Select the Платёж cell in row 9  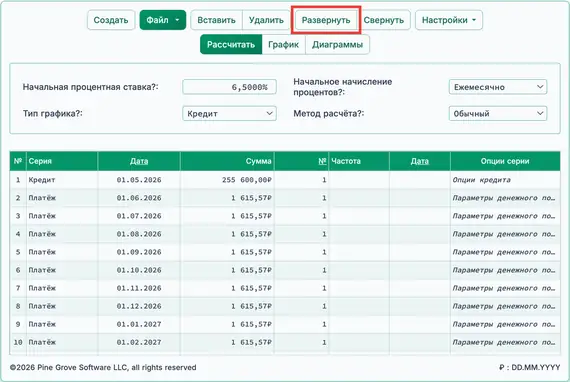point(62,324)
